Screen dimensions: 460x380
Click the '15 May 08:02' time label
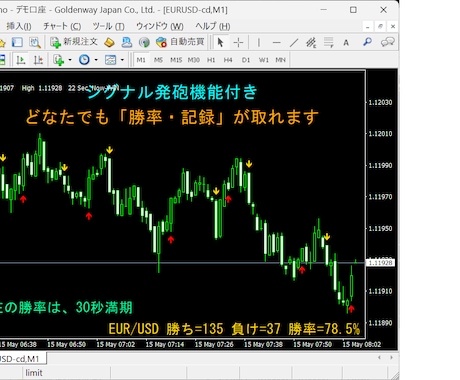pos(362,344)
